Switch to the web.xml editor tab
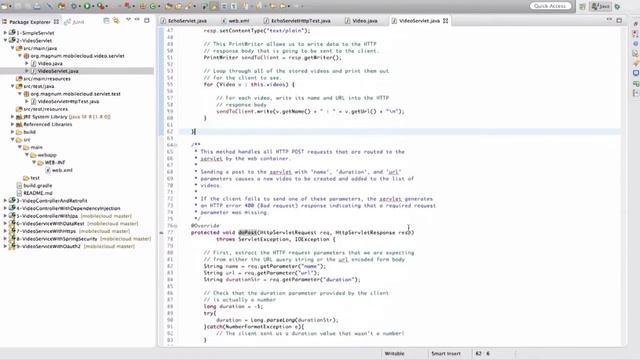 236,20
